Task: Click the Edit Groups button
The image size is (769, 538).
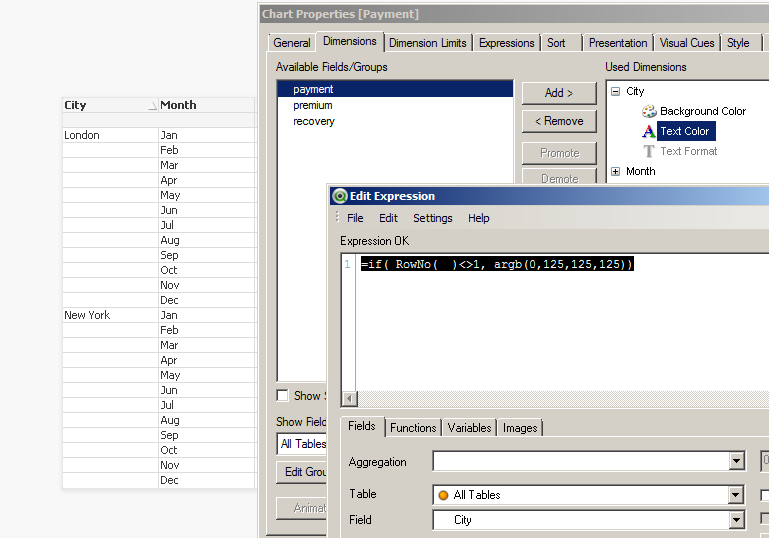Action: pyautogui.click(x=302, y=472)
